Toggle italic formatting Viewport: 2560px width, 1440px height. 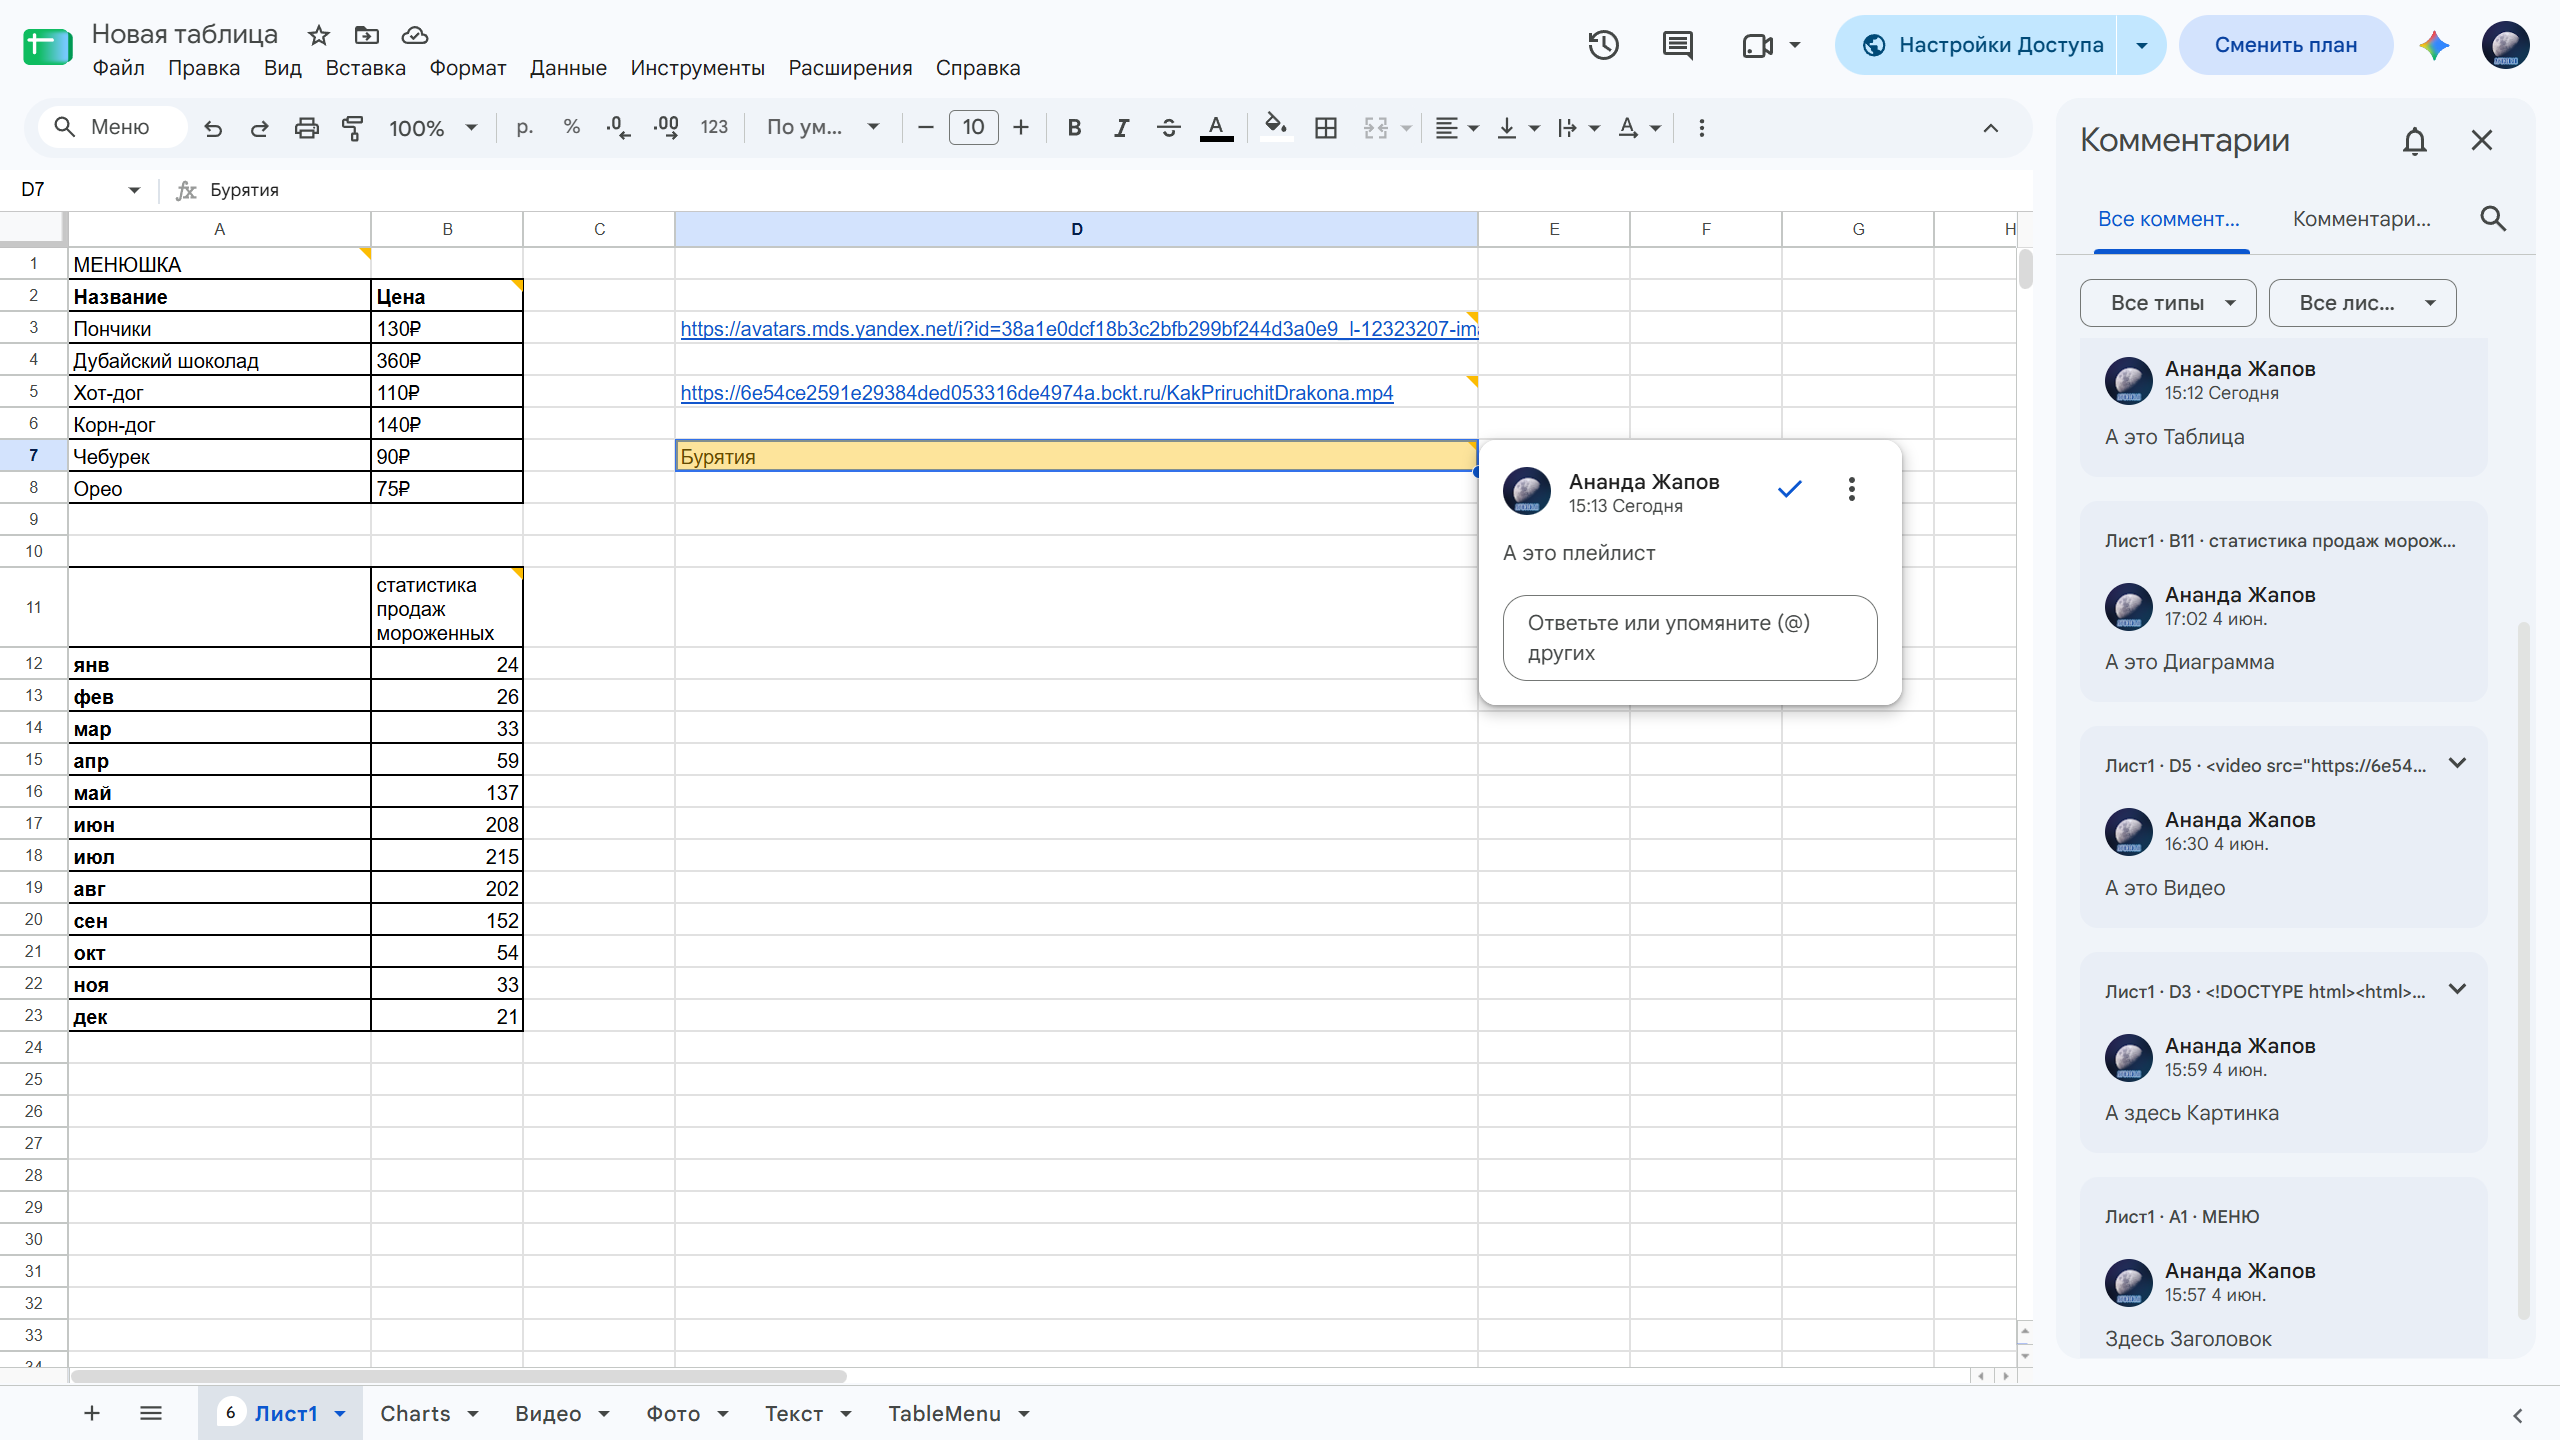1121,128
